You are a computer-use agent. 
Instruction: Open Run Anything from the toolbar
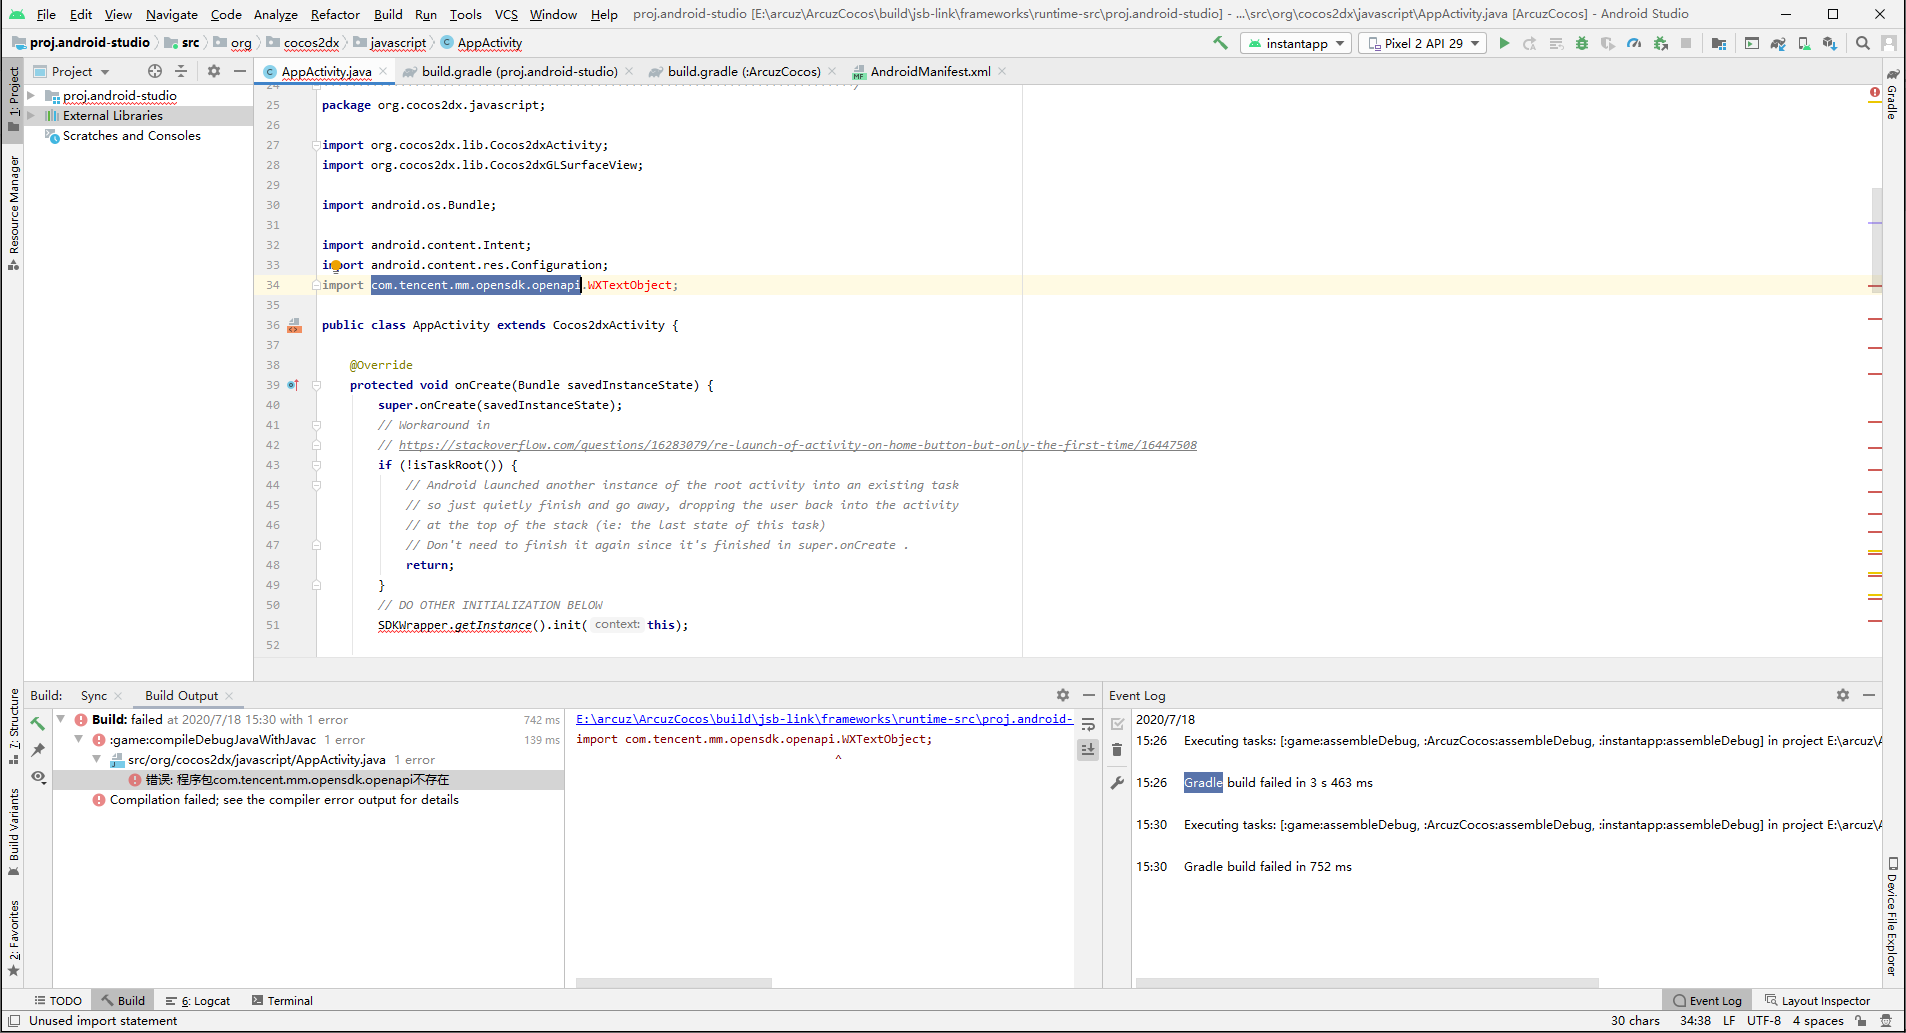[1752, 43]
